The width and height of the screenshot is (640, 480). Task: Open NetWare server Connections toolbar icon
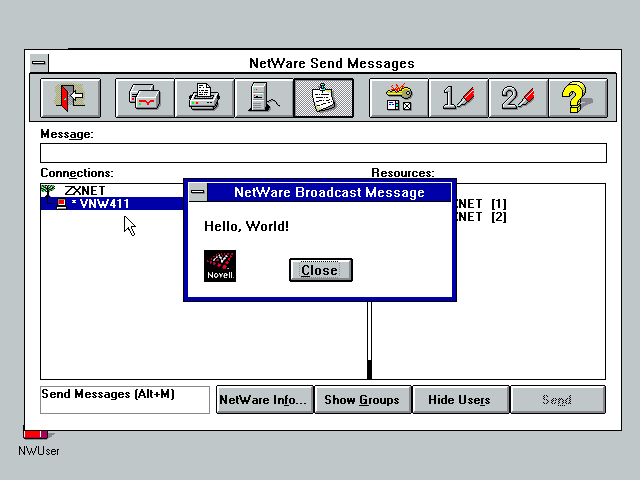[x=264, y=98]
